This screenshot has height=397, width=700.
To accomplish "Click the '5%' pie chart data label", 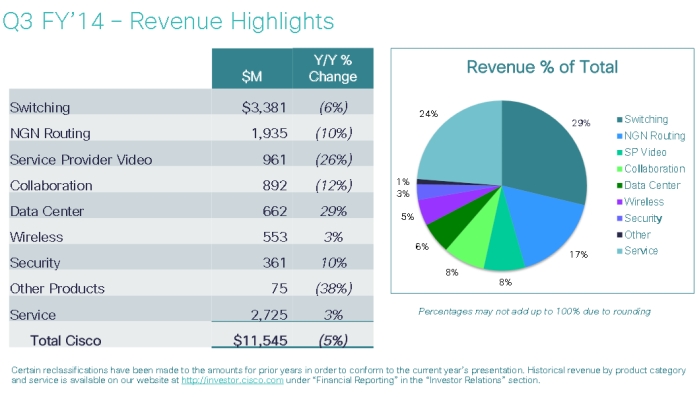I will (x=408, y=217).
